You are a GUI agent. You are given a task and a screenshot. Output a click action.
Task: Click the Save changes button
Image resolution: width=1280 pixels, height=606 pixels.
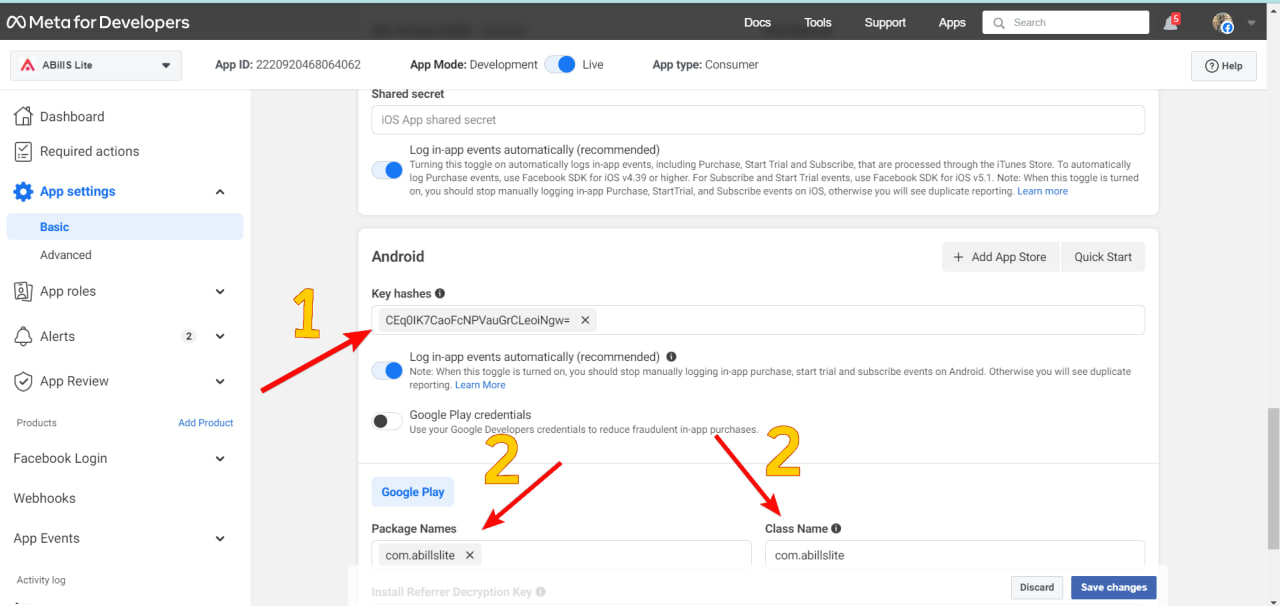pos(1113,588)
